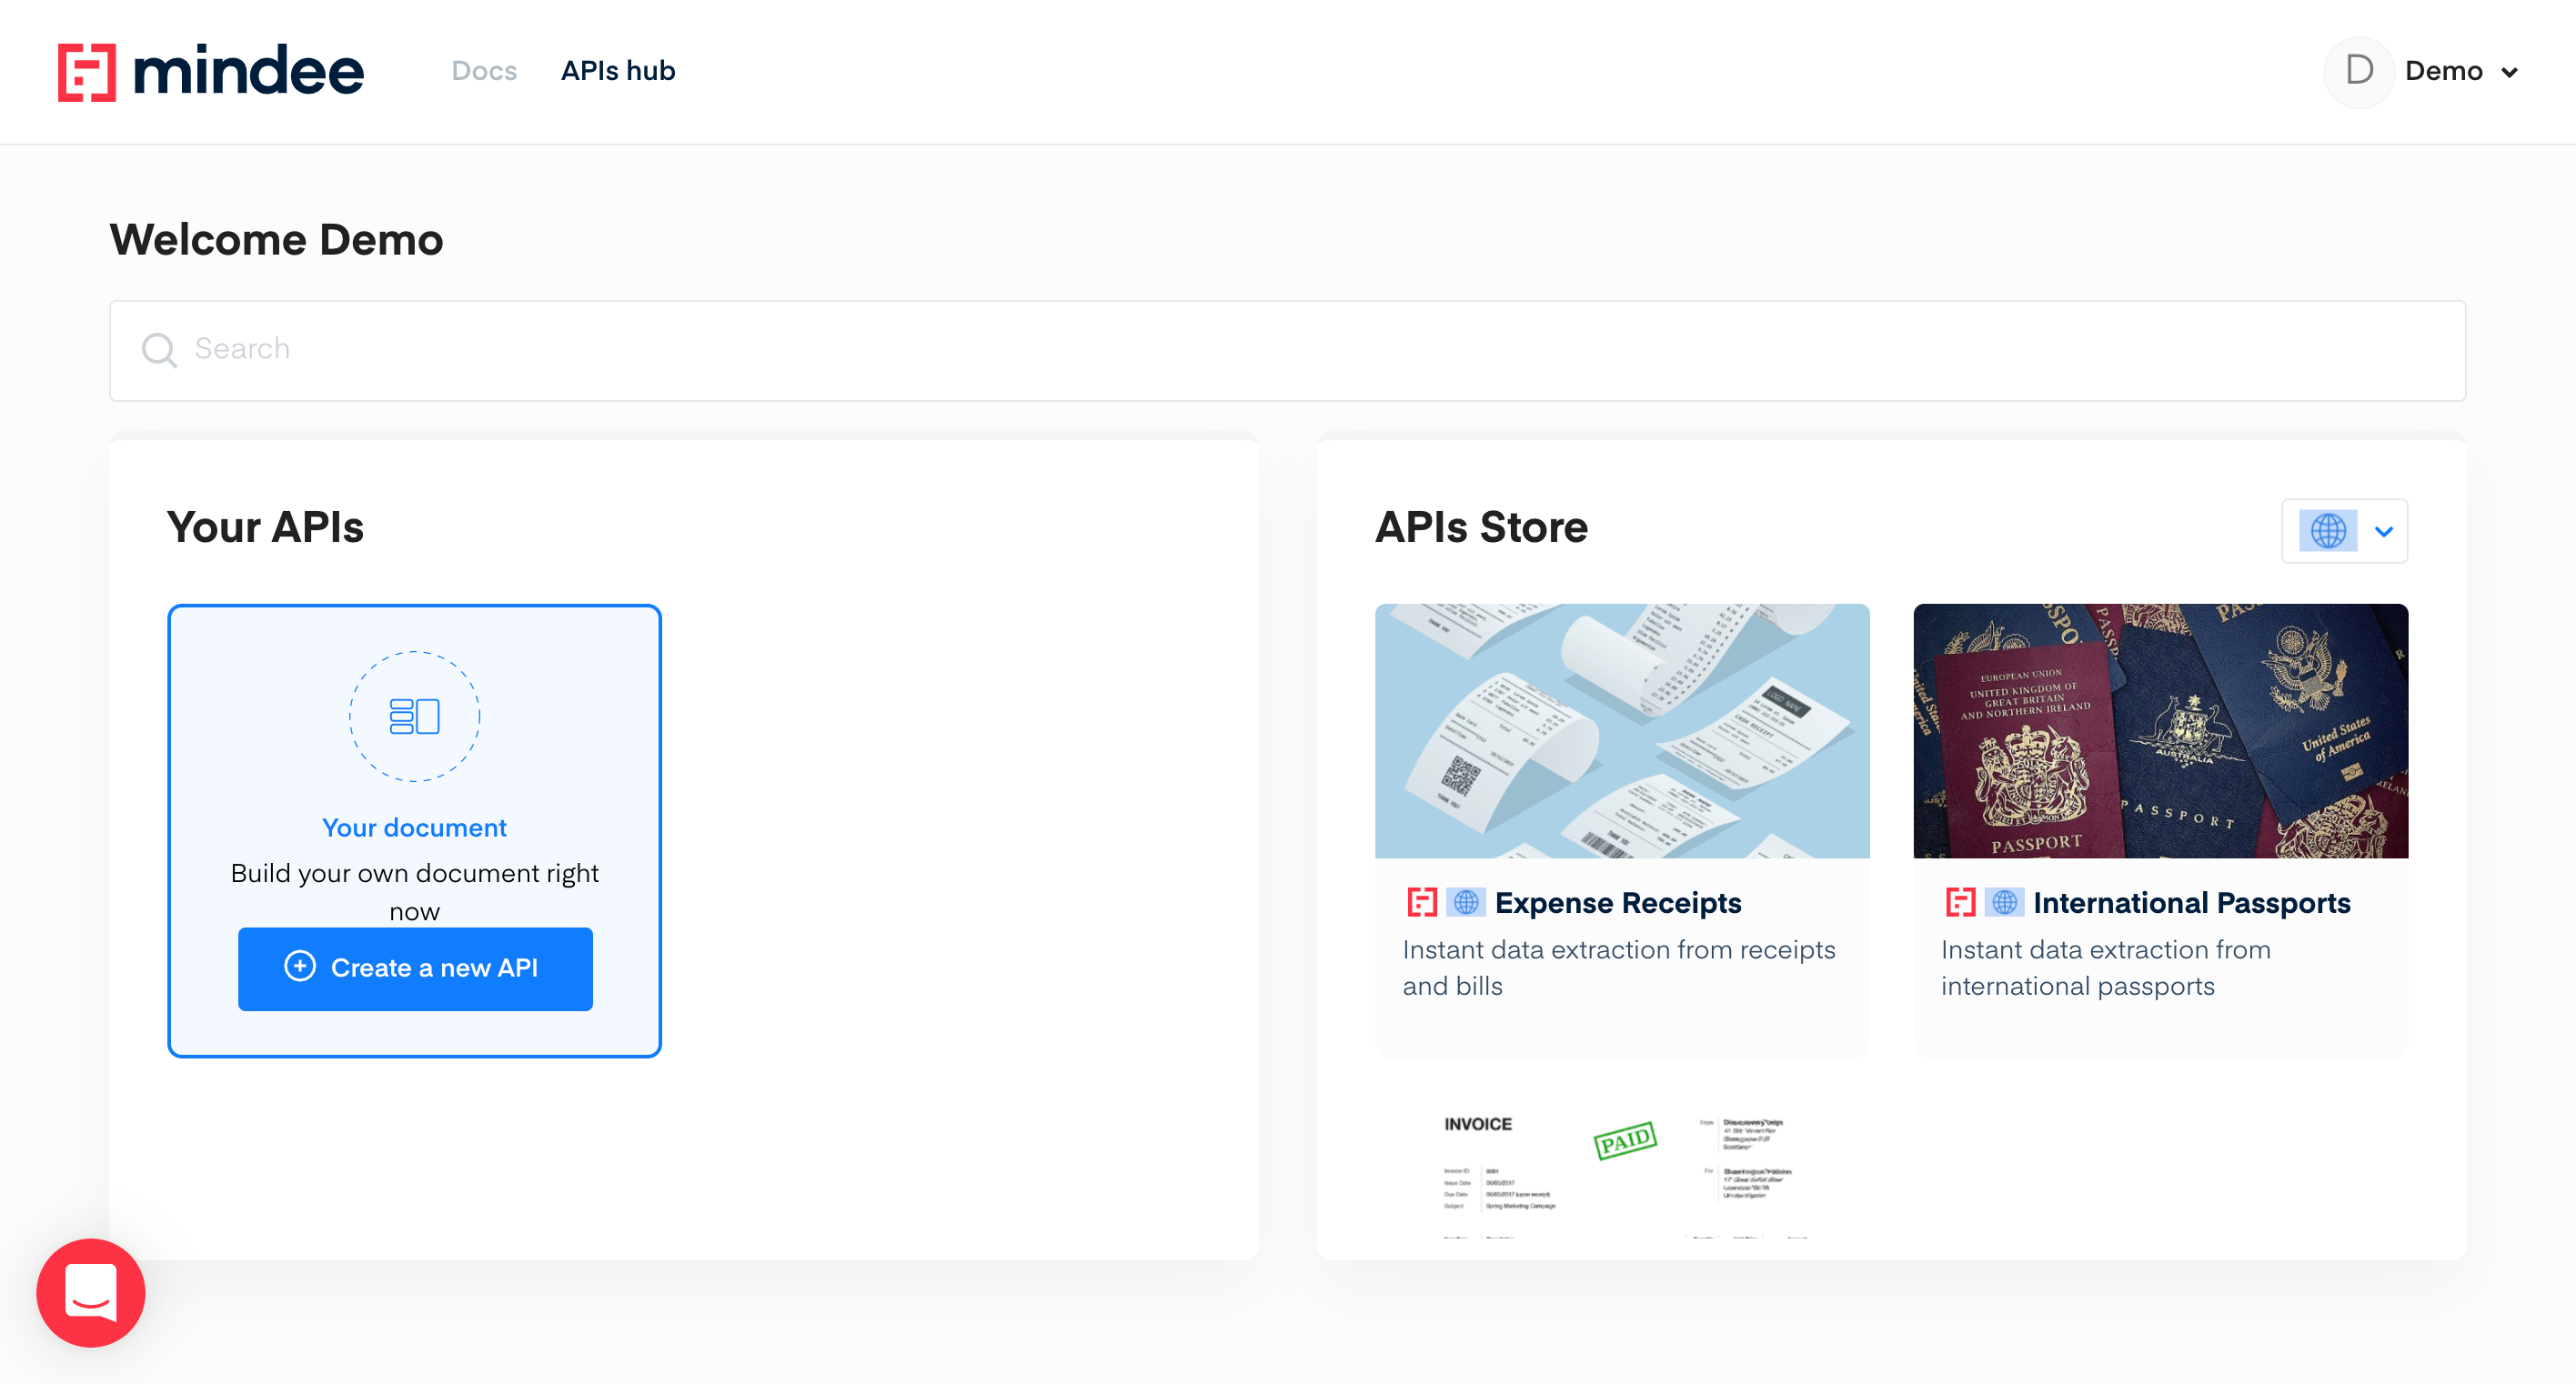
Task: Click the Mindee logo
Action: (x=211, y=71)
